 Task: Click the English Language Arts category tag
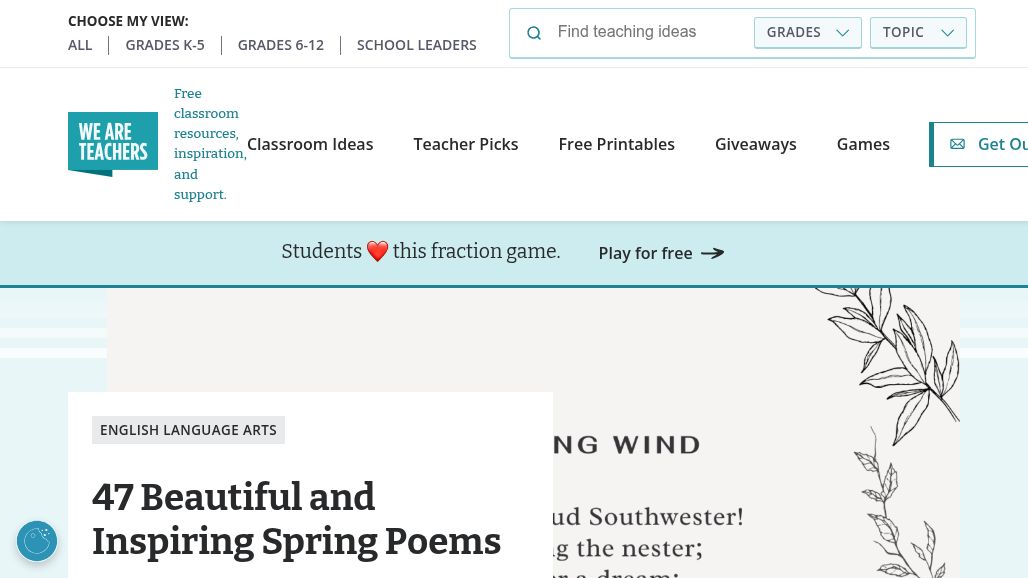[x=188, y=430]
